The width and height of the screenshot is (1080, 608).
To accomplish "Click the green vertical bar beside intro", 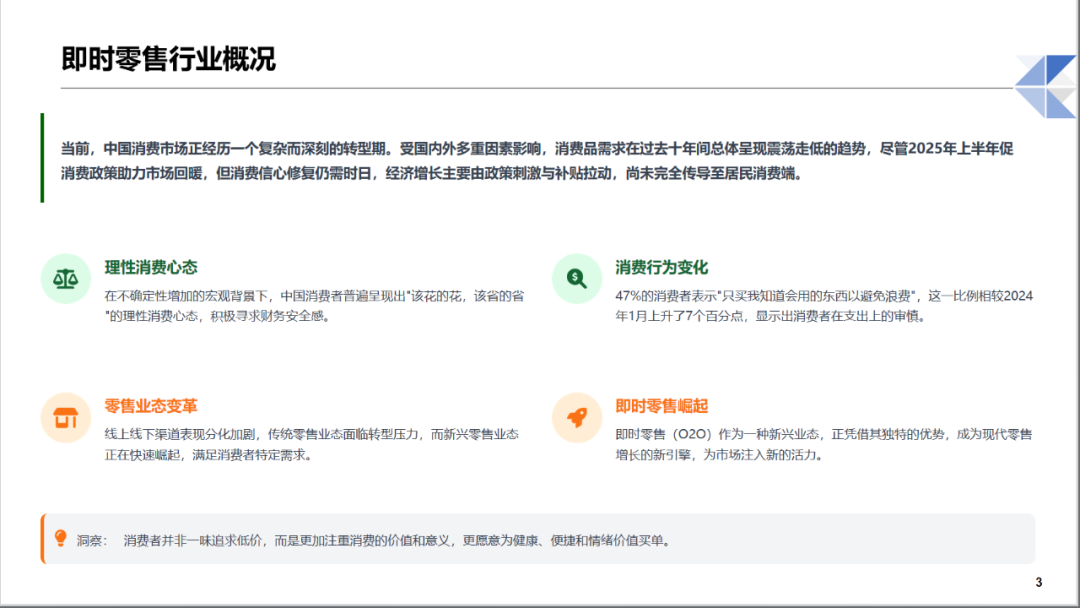I will (x=42, y=158).
